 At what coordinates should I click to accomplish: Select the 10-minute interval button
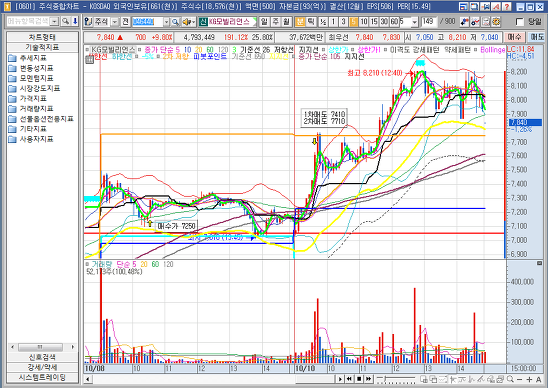pyautogui.click(x=363, y=22)
